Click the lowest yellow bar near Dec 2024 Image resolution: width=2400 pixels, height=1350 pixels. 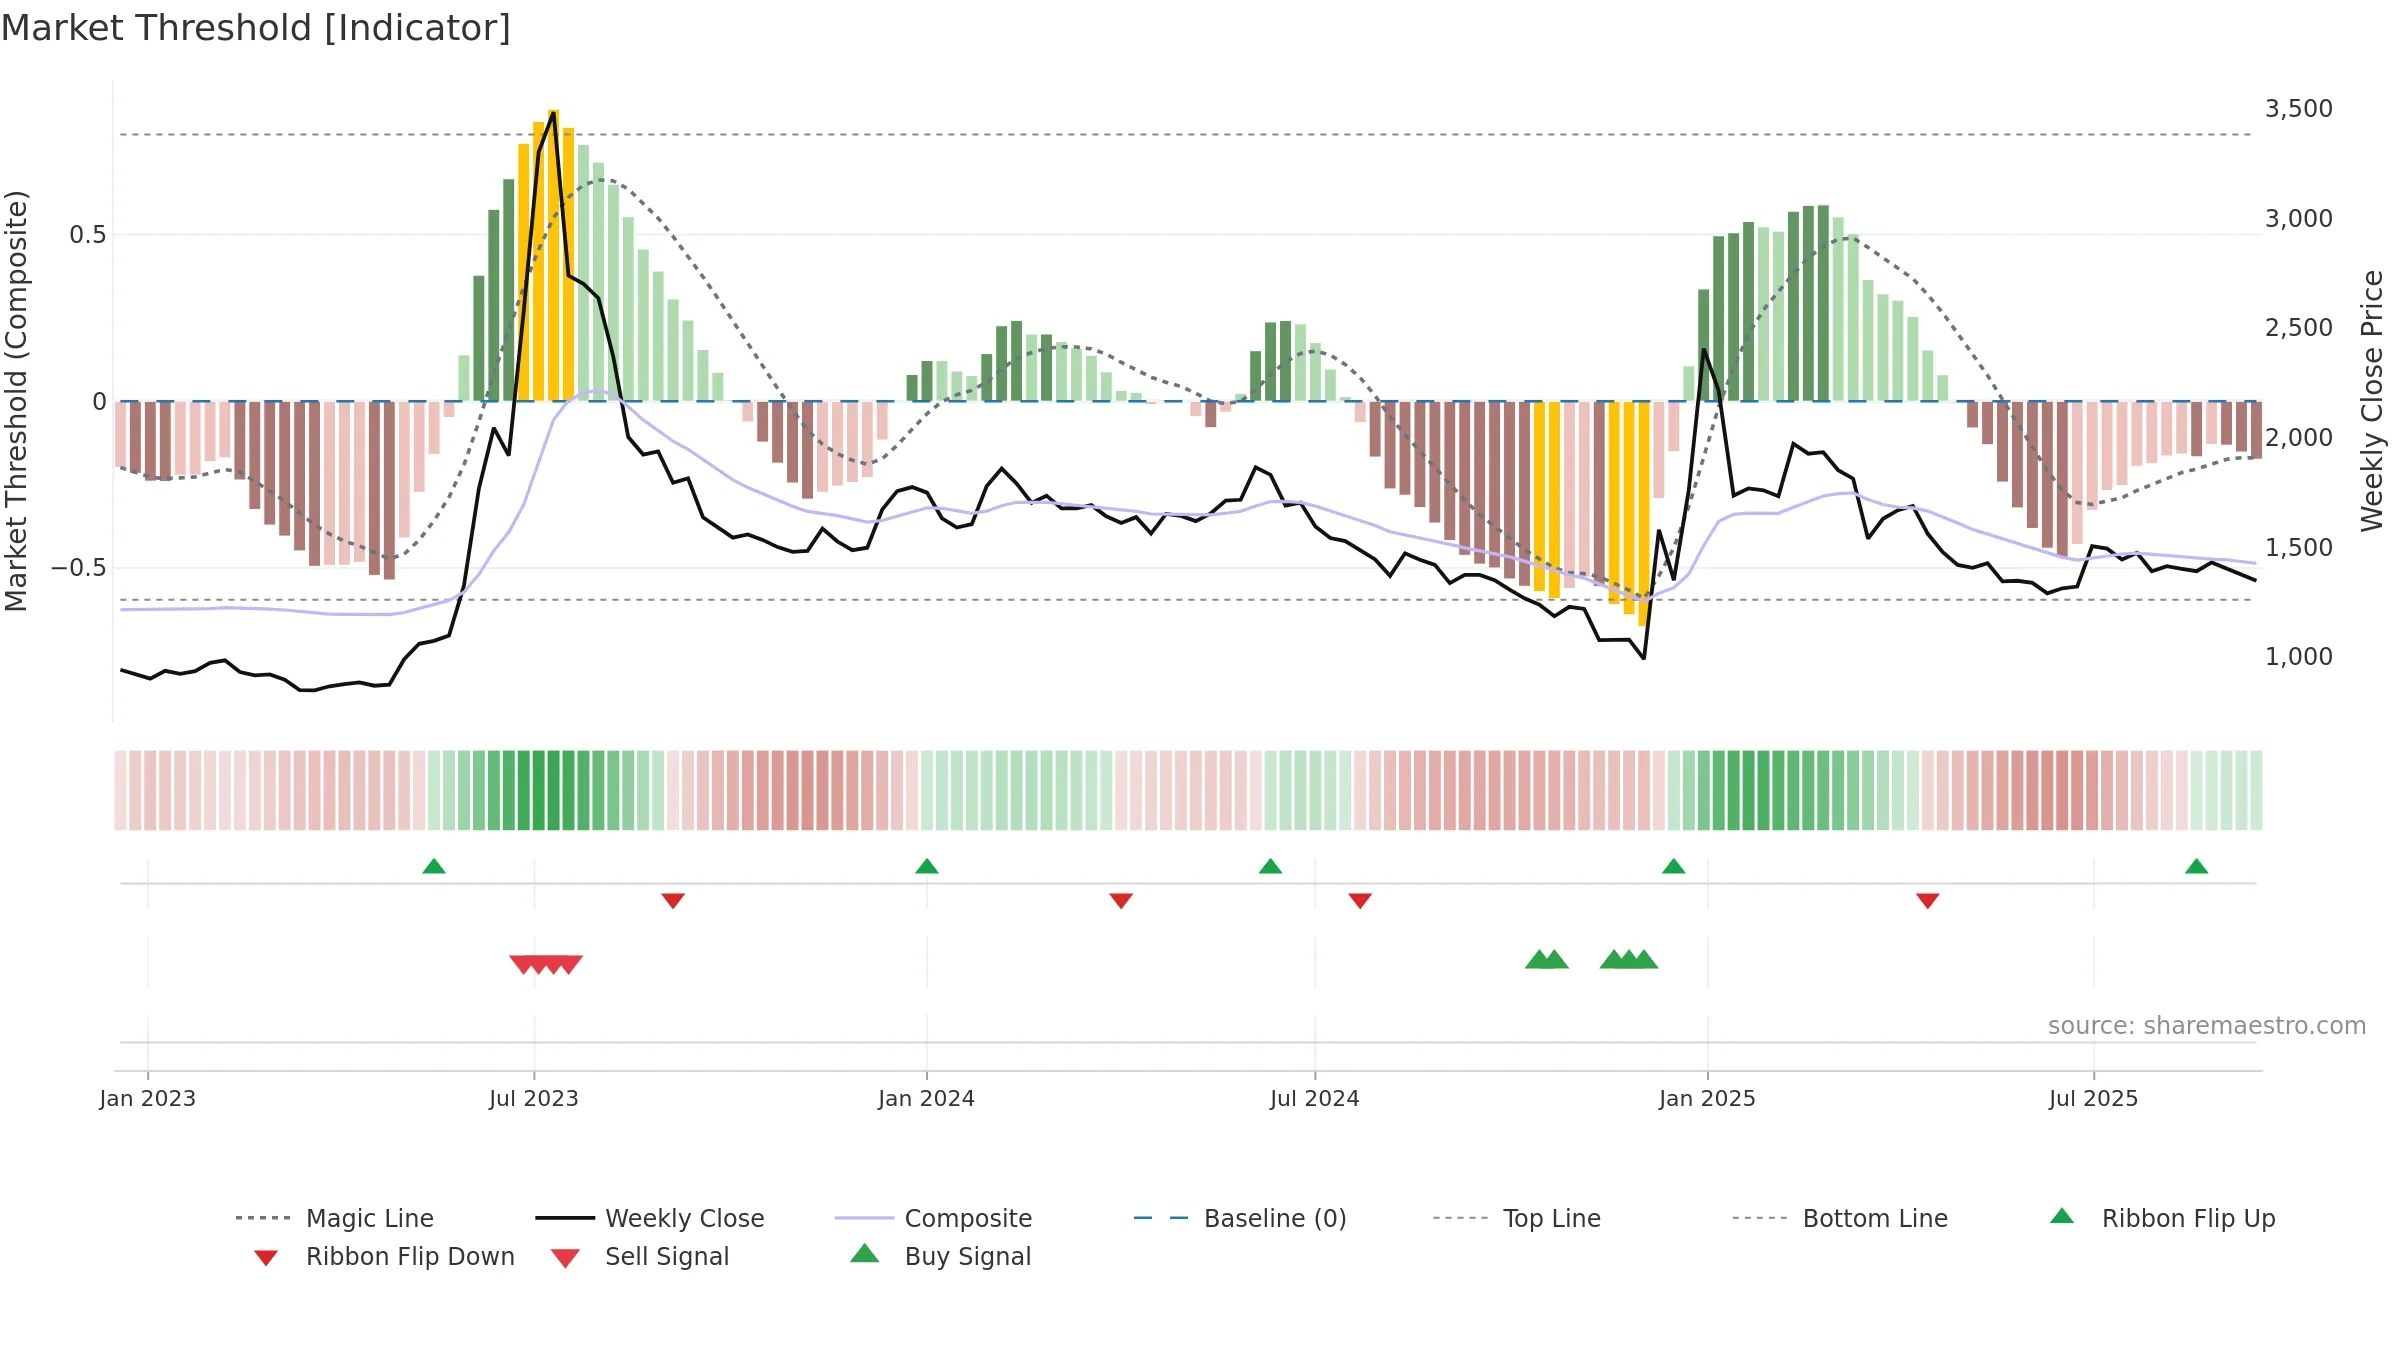1643,514
